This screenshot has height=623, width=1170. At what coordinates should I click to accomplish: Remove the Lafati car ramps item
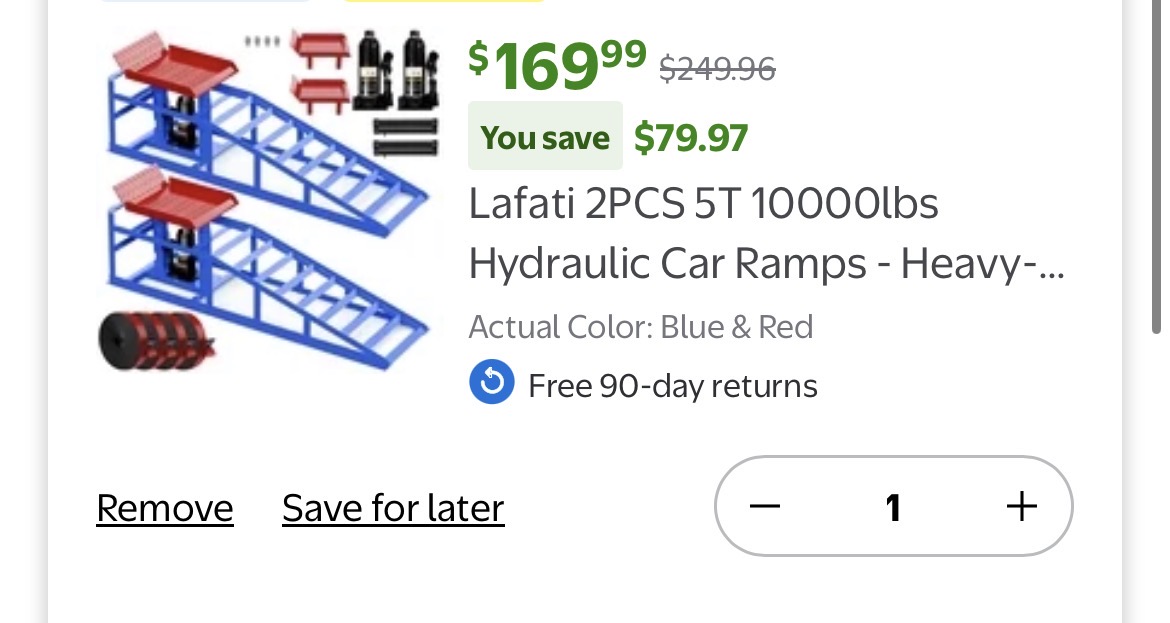click(165, 508)
